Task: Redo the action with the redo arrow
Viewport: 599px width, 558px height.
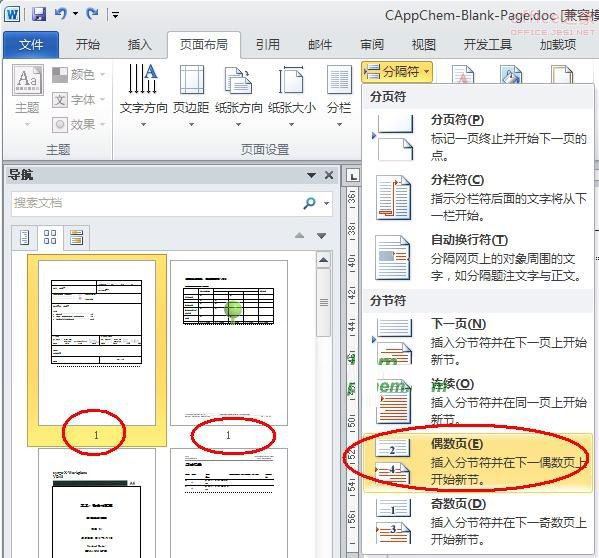Action: (92, 15)
